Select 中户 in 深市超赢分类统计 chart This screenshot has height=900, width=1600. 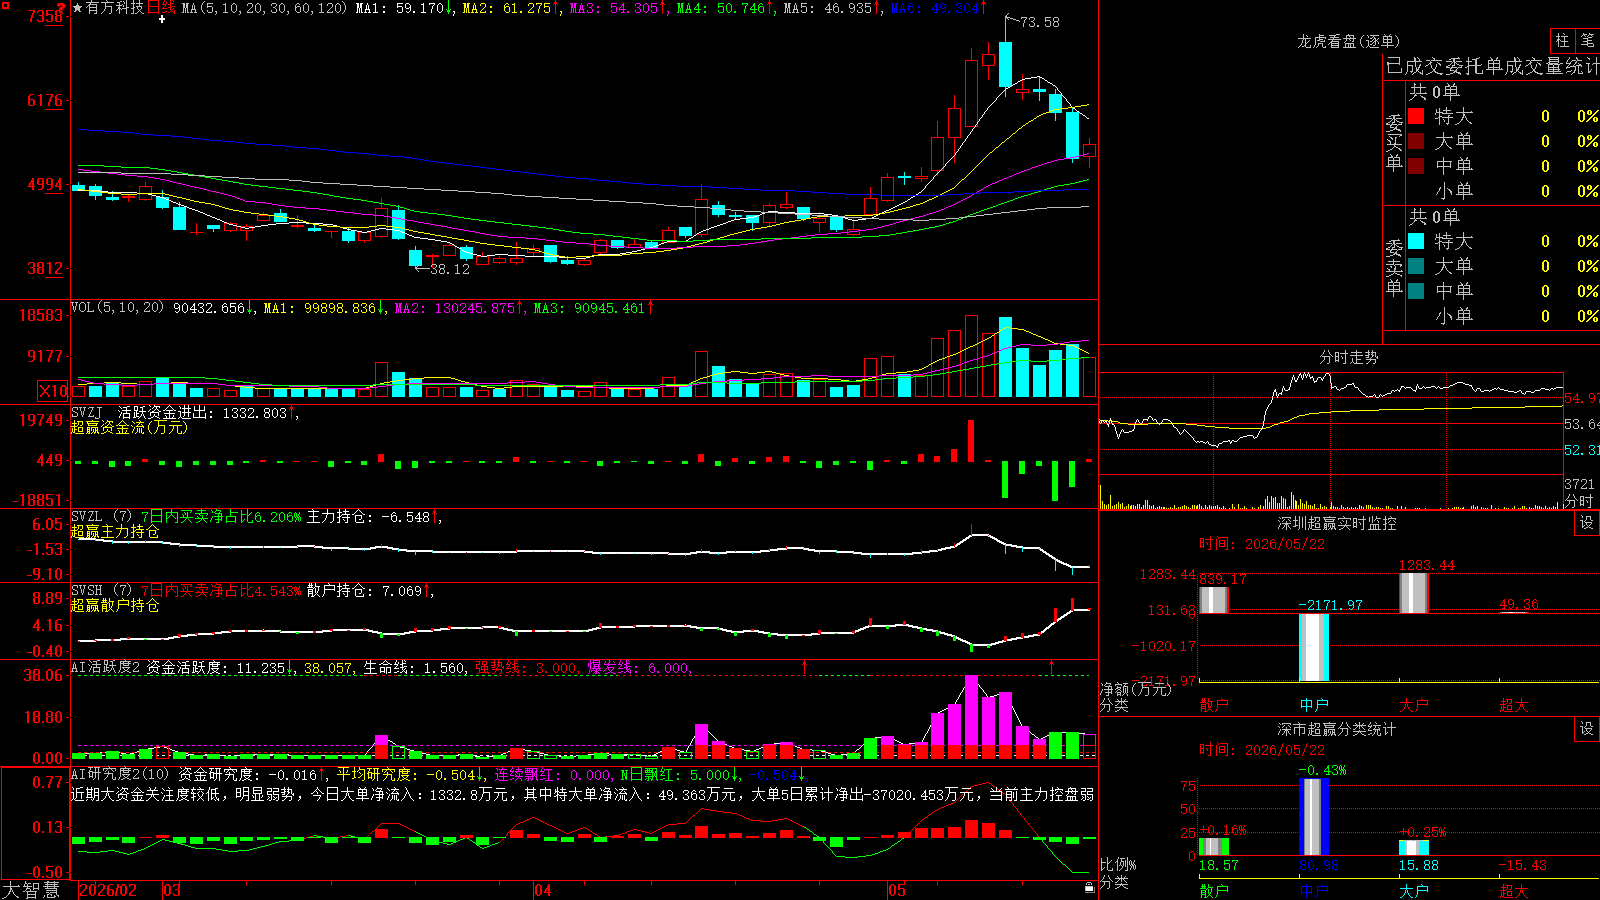(1314, 891)
